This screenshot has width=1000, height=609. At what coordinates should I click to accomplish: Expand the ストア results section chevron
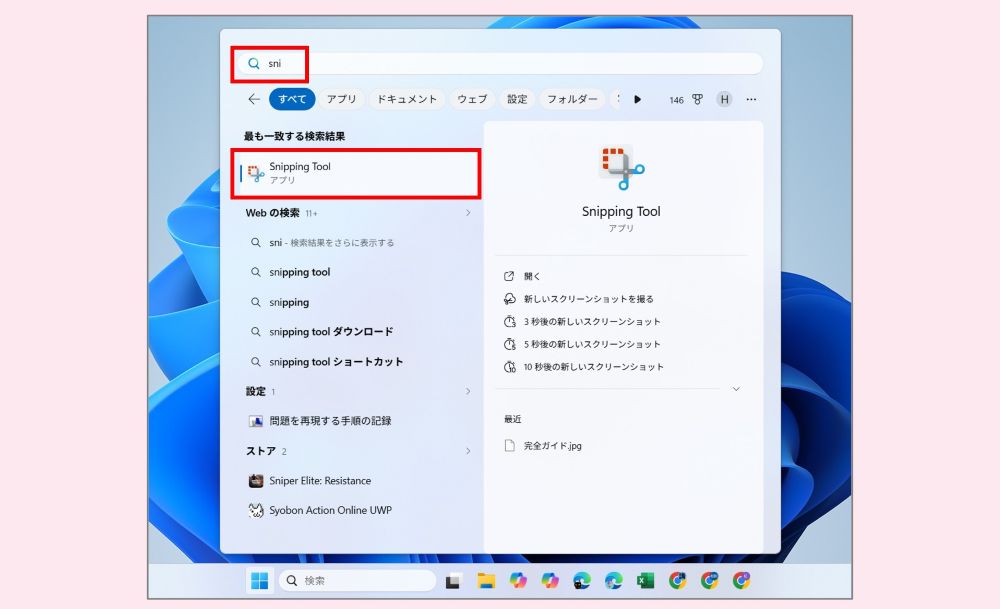467,451
